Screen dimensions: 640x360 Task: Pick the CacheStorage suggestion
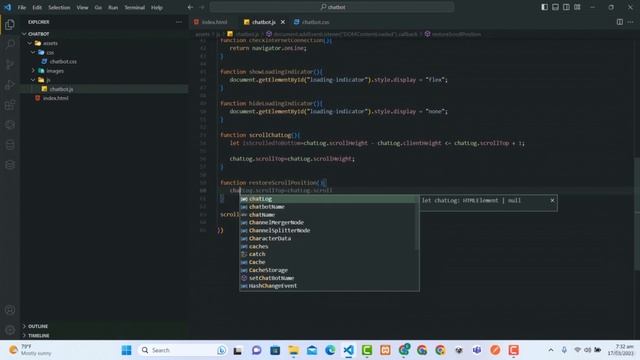(329, 270)
